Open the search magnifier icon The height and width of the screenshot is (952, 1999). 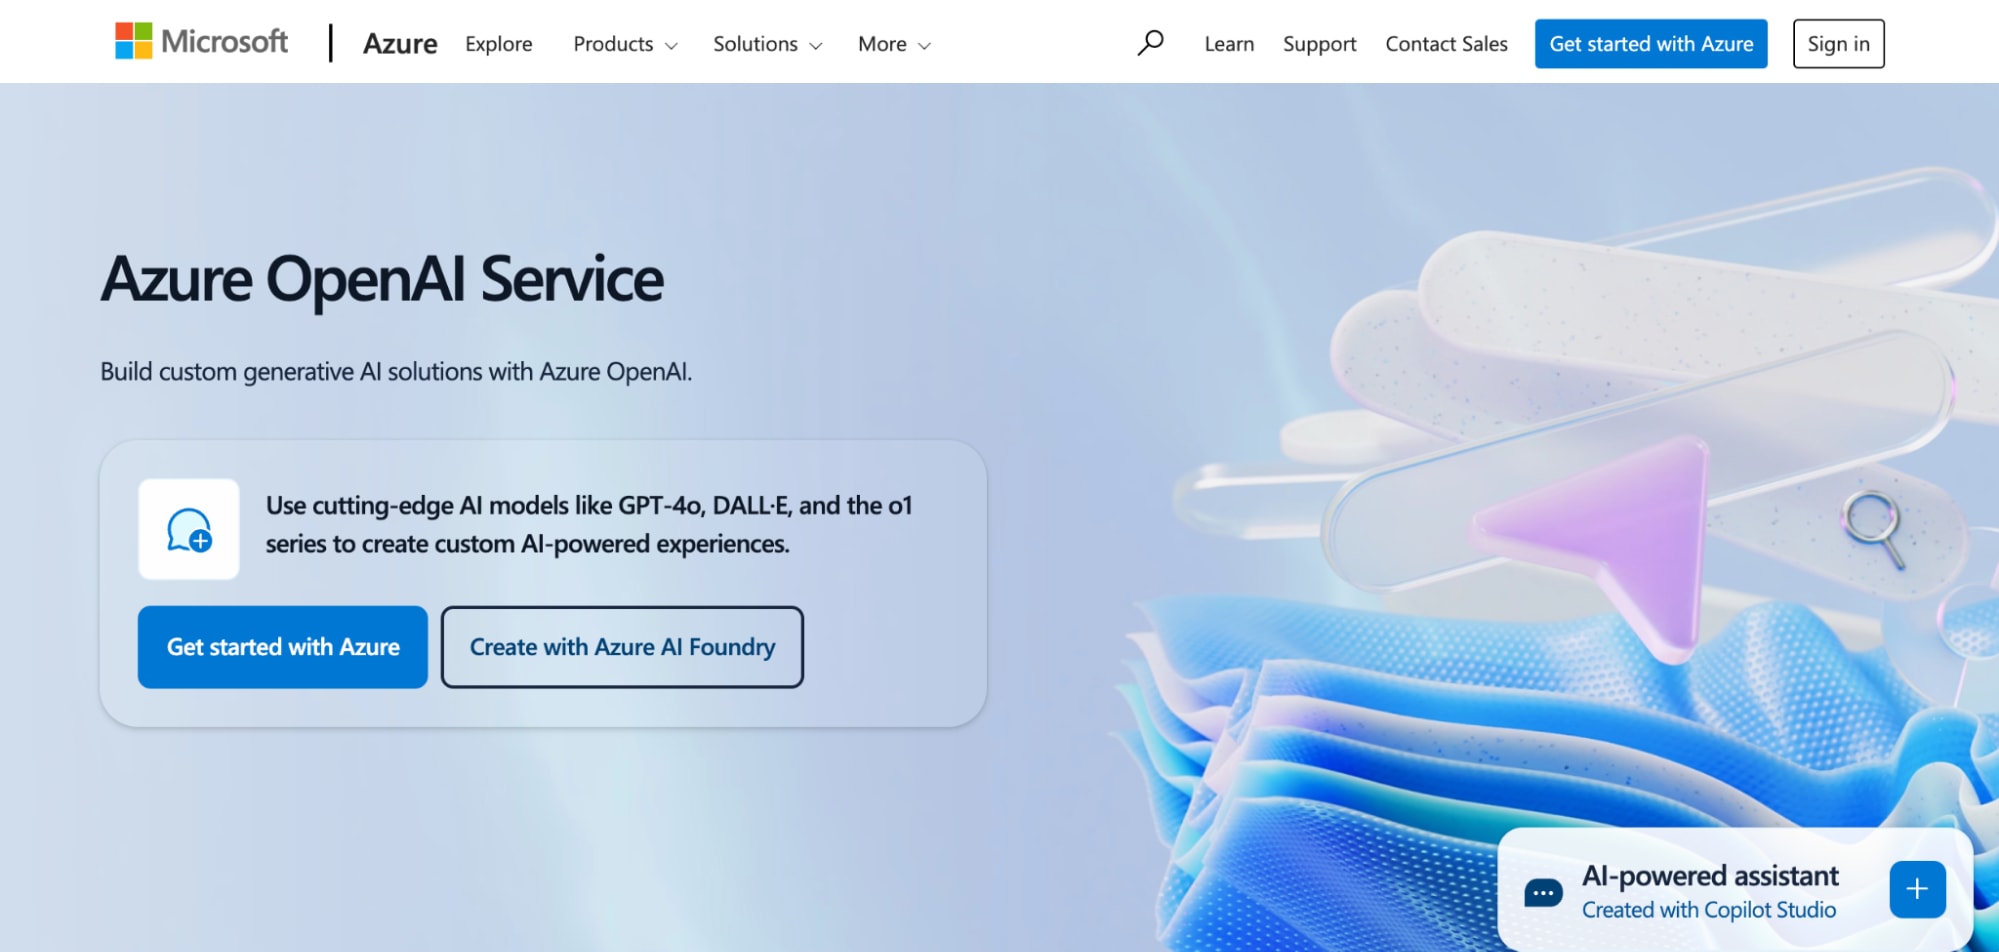[1150, 43]
